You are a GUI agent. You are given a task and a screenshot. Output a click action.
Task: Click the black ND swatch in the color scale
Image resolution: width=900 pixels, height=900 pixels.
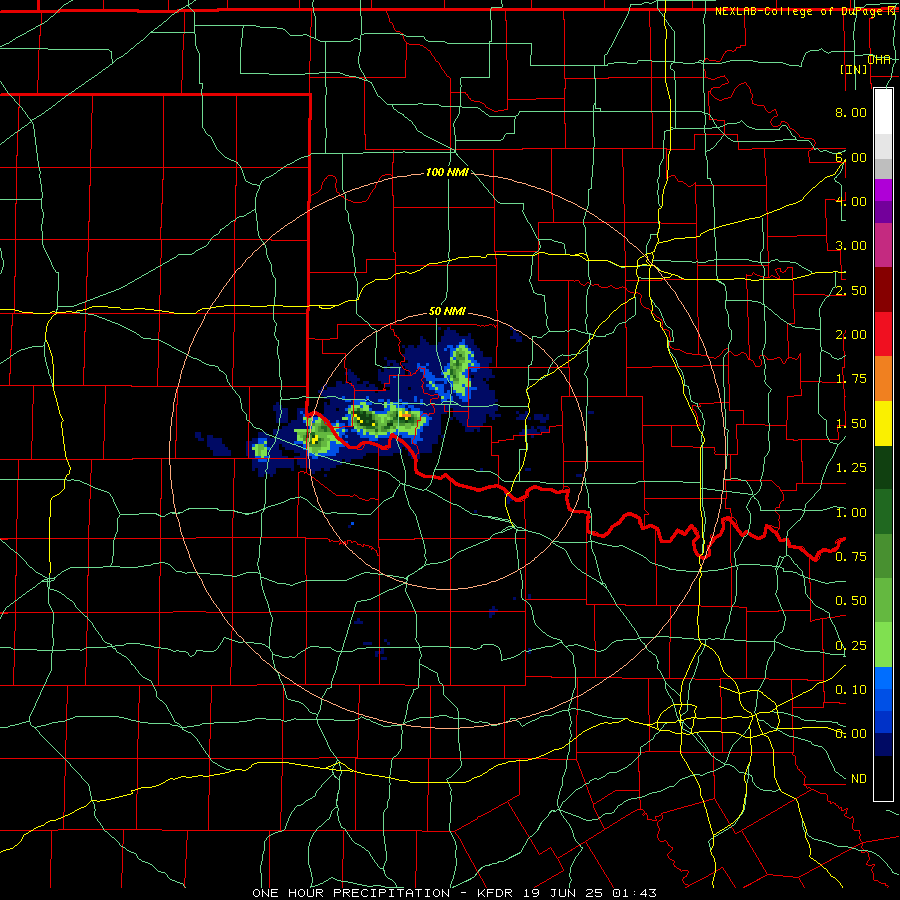[883, 778]
